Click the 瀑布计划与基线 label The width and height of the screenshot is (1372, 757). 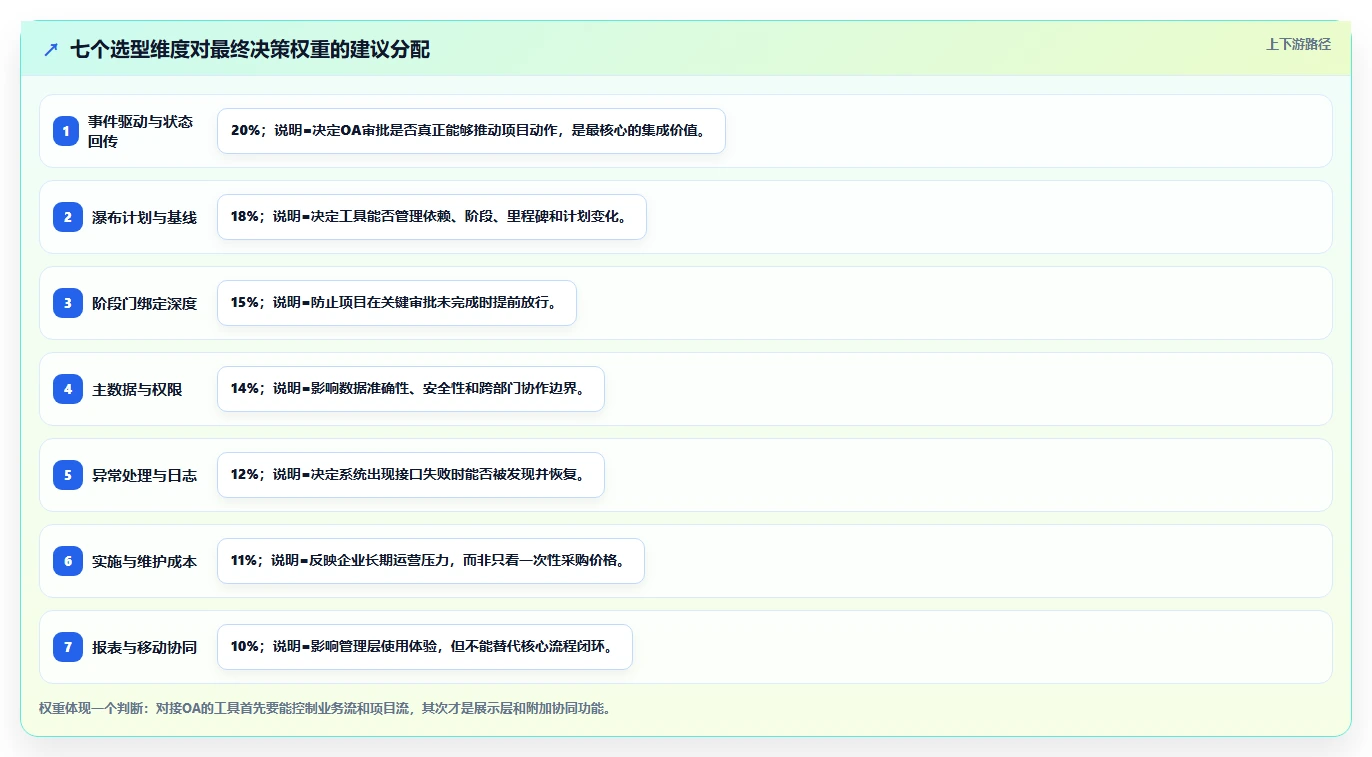tap(145, 217)
